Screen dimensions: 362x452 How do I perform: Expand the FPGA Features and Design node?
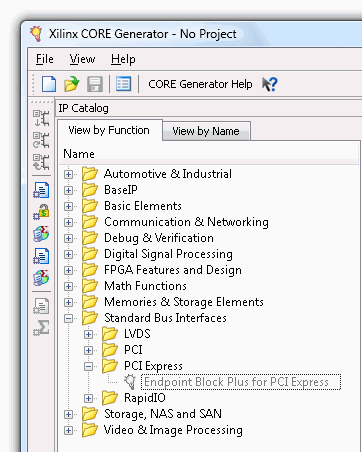coord(68,270)
